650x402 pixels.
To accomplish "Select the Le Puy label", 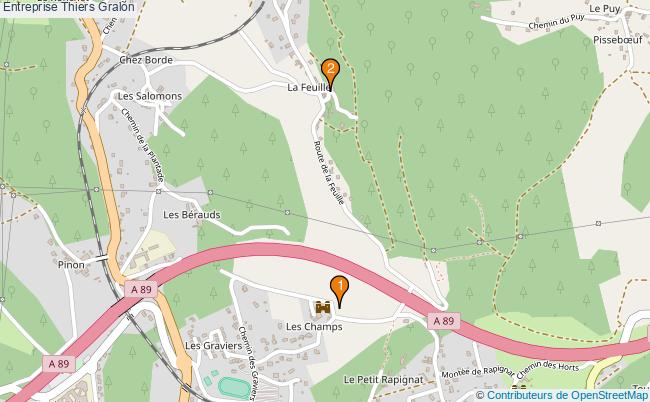I will tap(604, 9).
